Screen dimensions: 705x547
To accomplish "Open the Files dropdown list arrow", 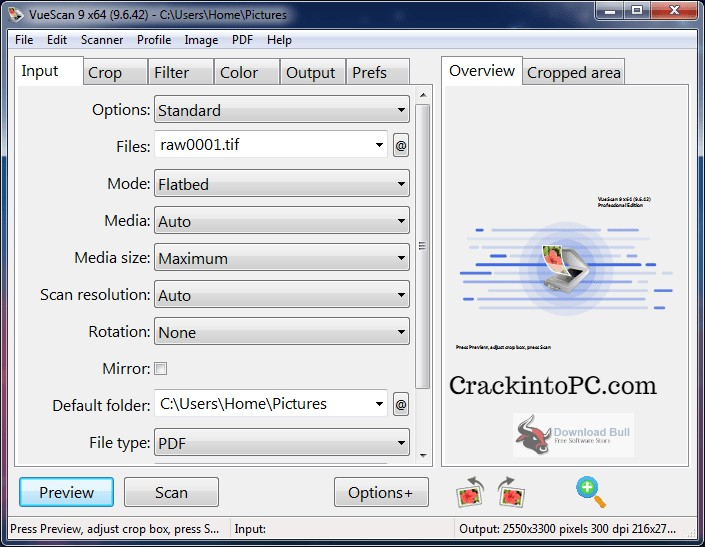I will (x=379, y=145).
